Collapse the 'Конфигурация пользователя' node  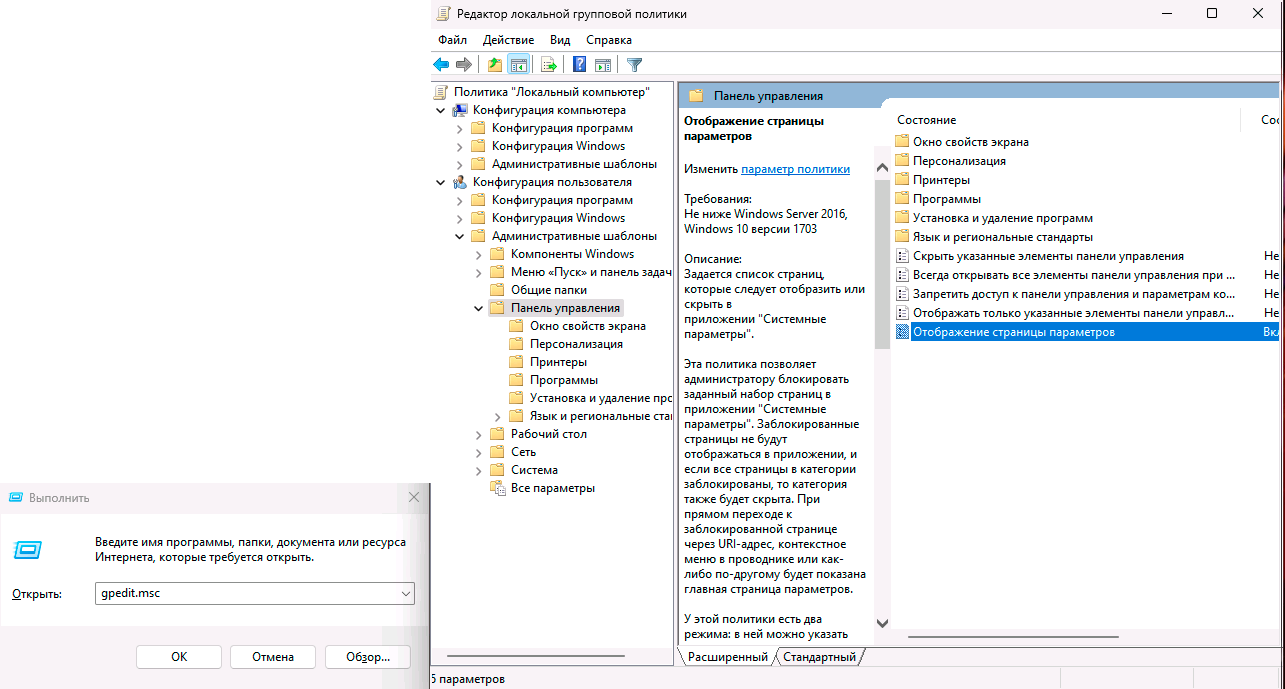point(441,182)
